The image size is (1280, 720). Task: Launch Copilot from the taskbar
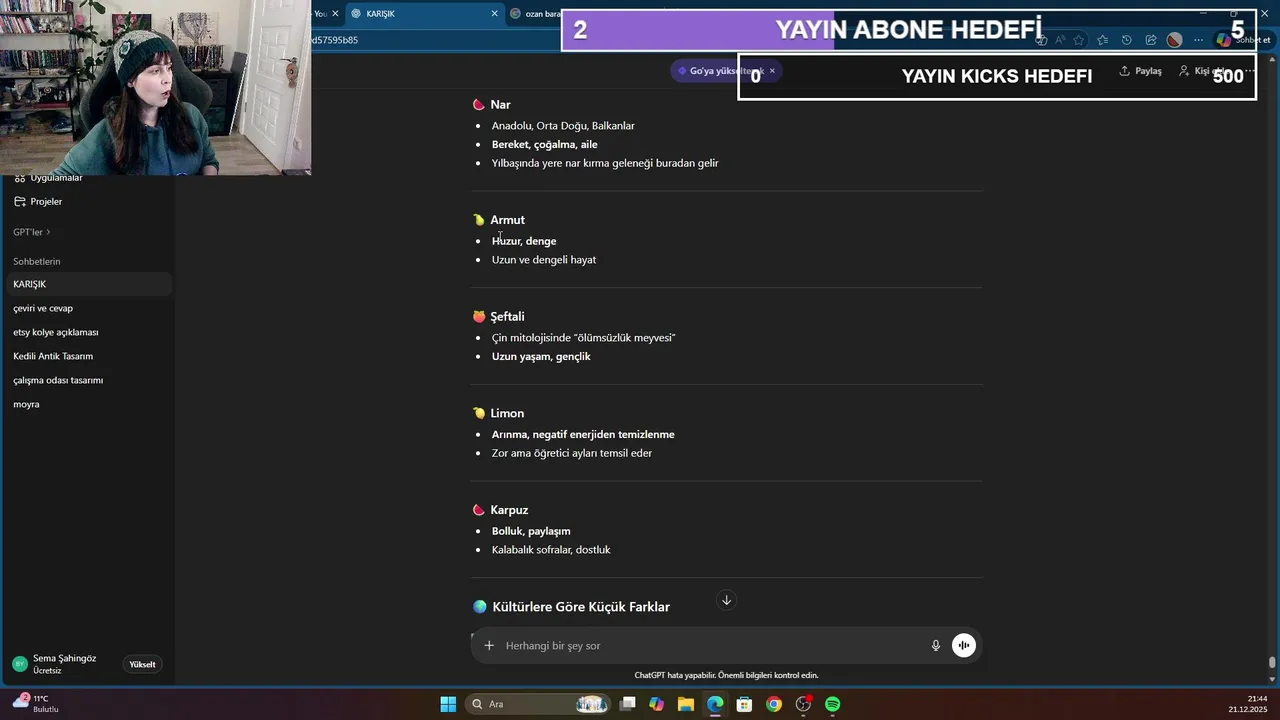[656, 704]
